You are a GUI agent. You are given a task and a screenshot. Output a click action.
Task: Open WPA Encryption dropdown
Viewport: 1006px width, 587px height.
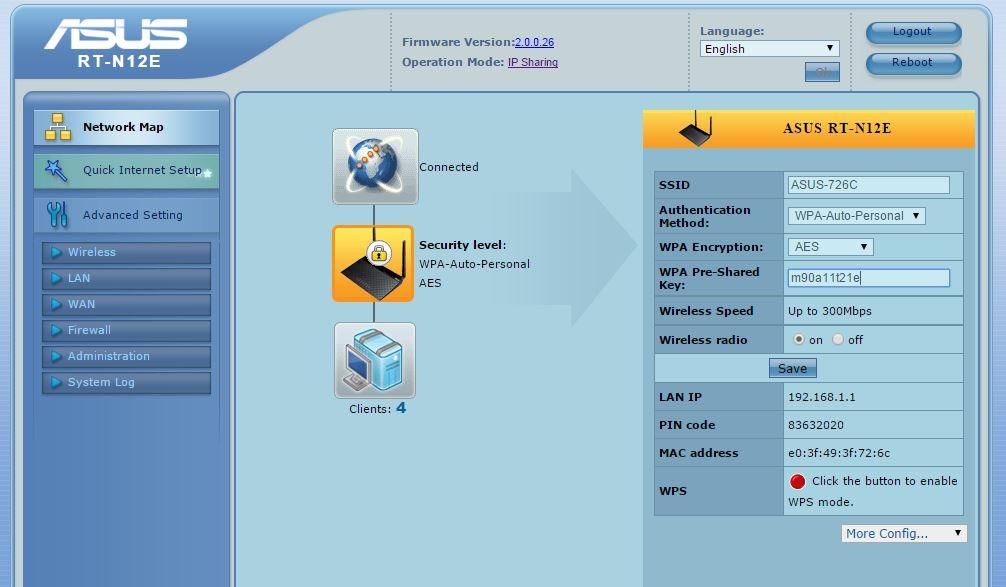pyautogui.click(x=830, y=246)
